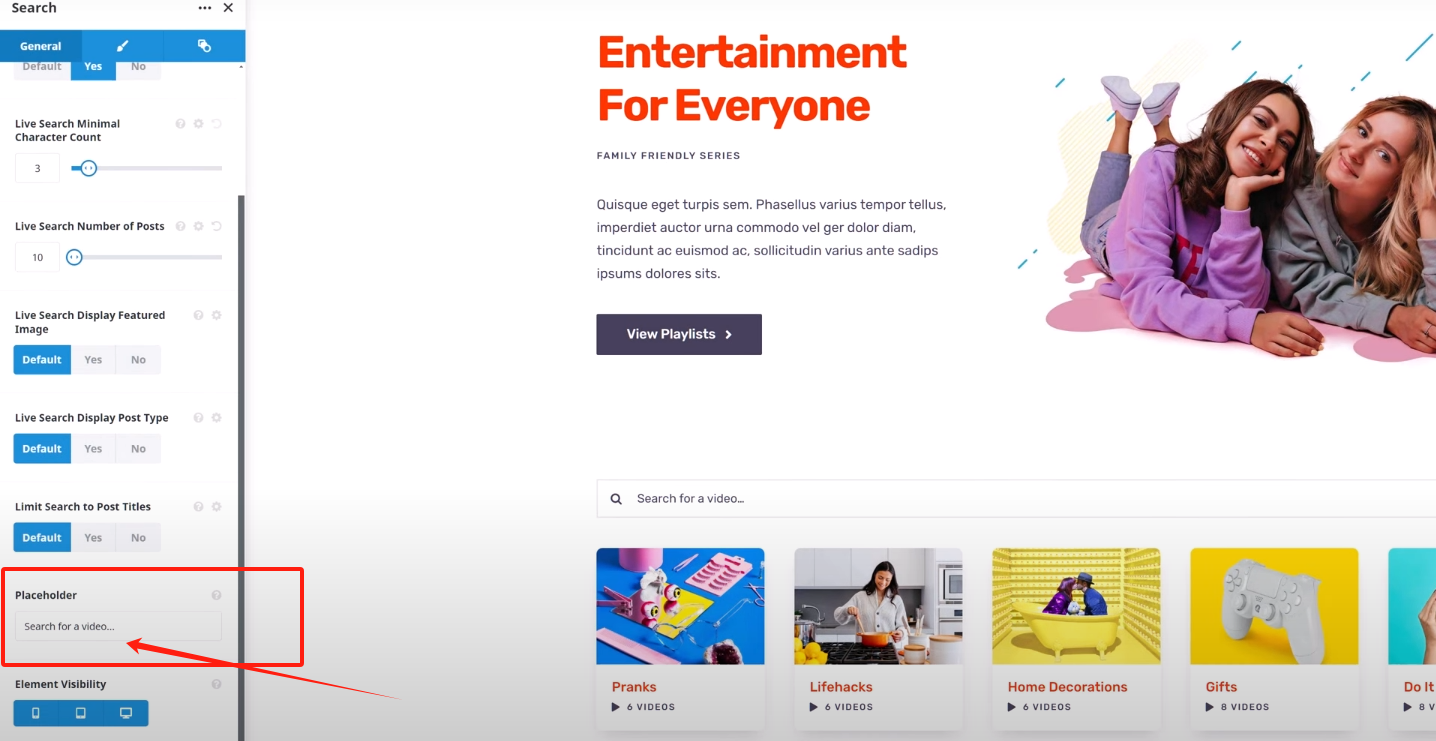
Task: Toggle desktop visibility for the element
Action: [x=126, y=713]
